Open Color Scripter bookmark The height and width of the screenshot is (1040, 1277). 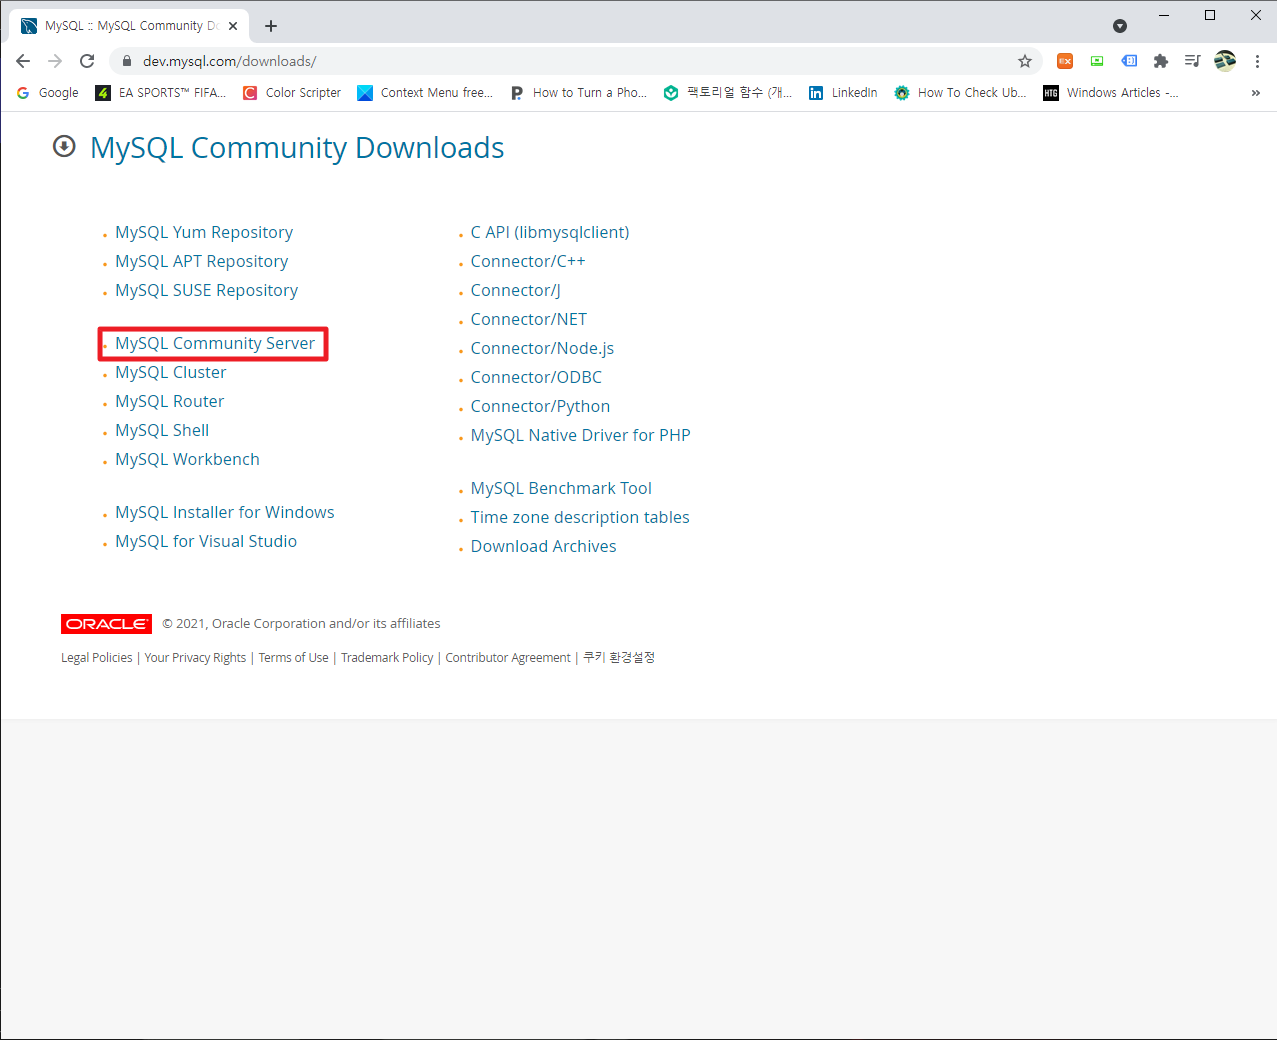[292, 93]
